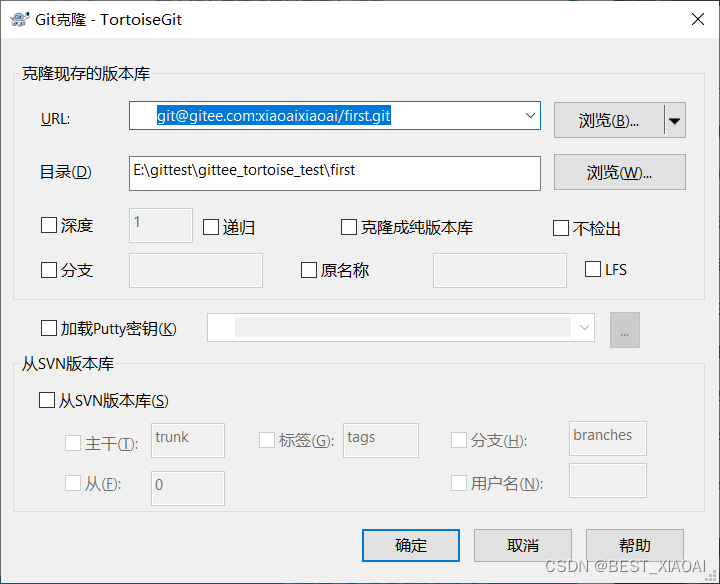Click the SVN username input field
The height and width of the screenshot is (584, 720).
pyautogui.click(x=608, y=481)
